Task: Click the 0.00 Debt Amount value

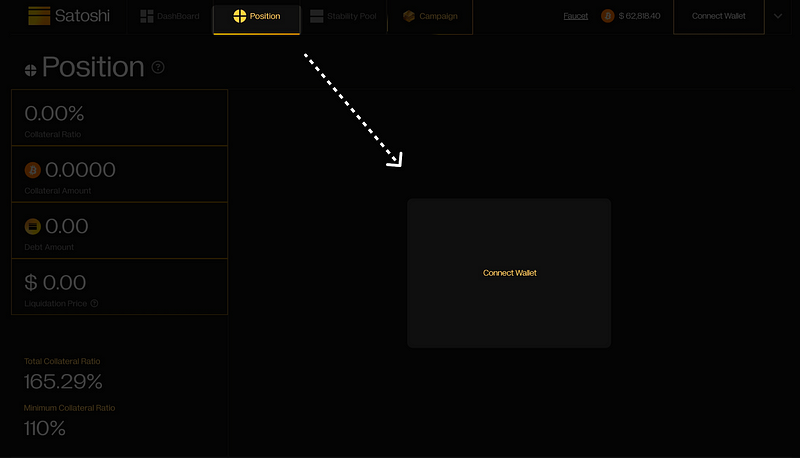Action: [x=66, y=226]
